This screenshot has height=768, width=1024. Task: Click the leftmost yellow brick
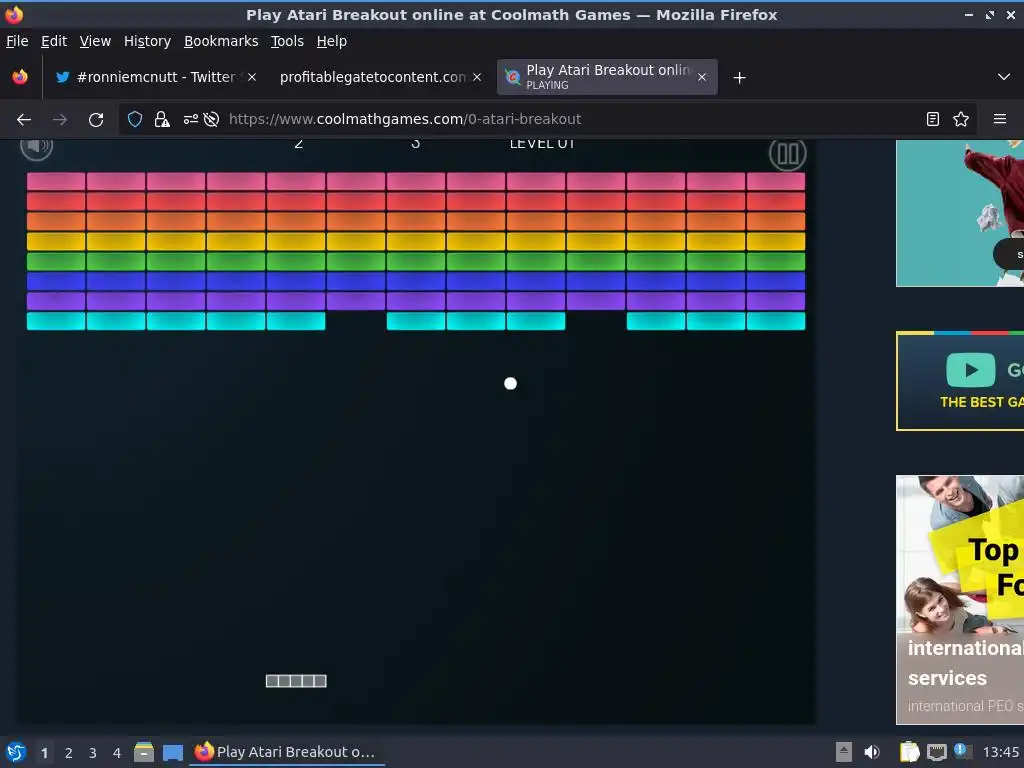coord(56,242)
